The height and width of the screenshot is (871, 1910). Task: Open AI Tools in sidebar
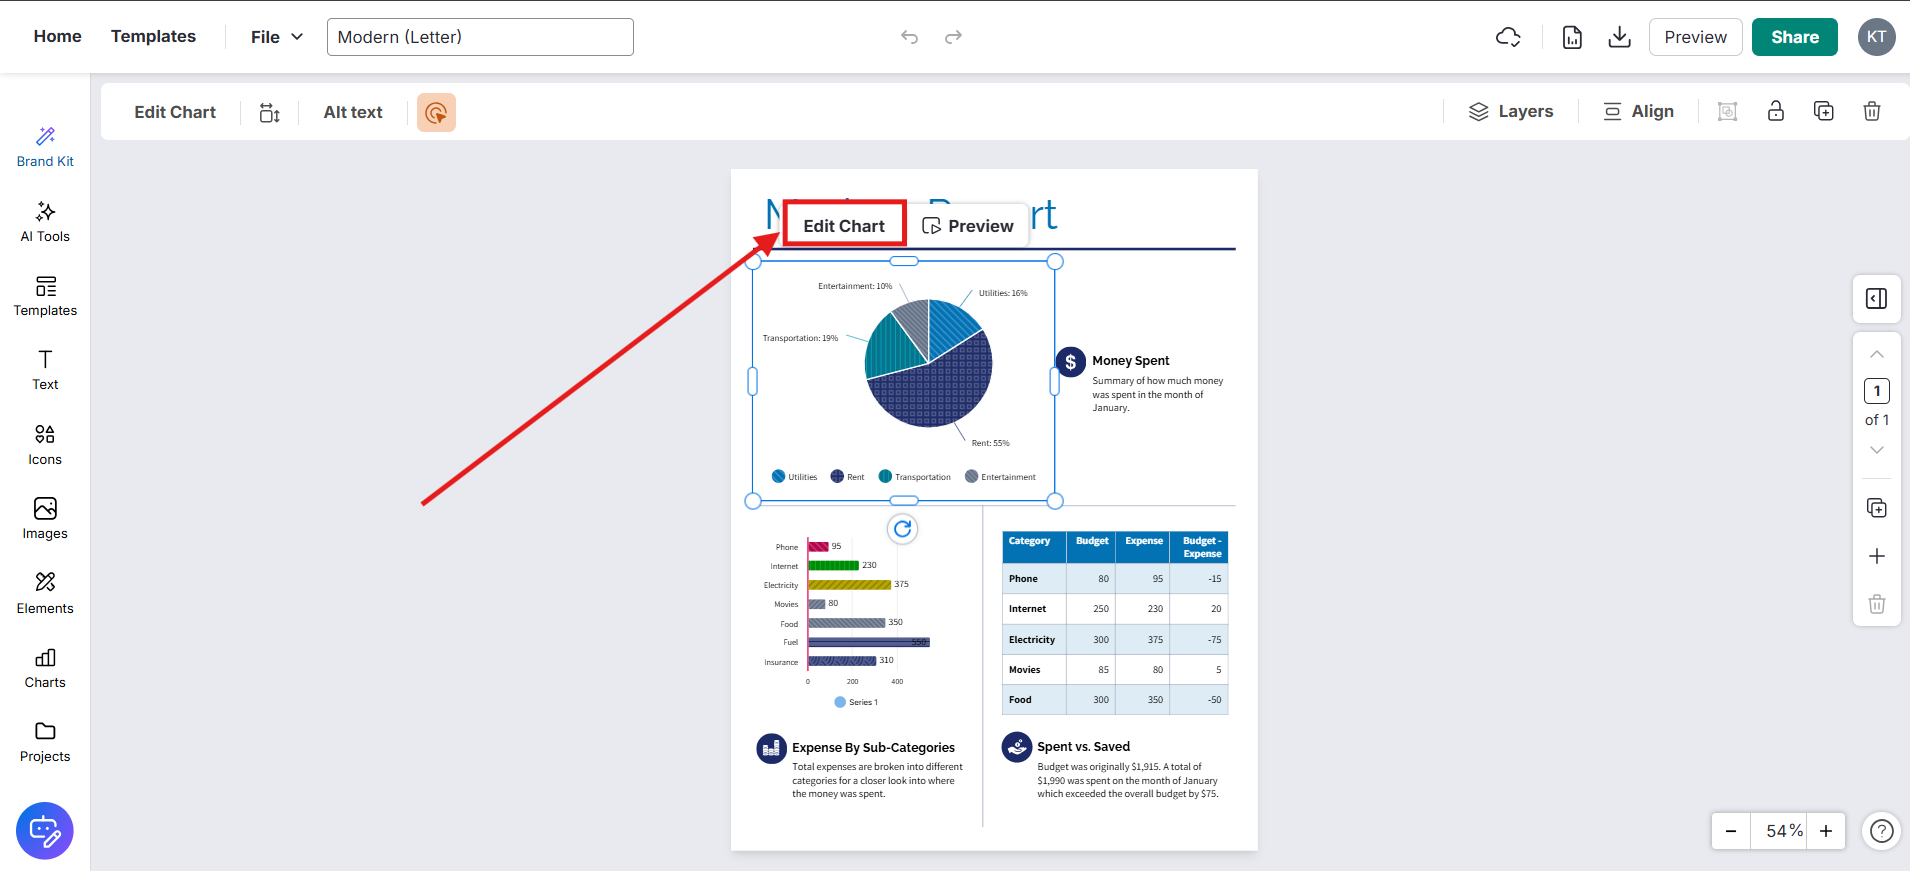tap(45, 222)
